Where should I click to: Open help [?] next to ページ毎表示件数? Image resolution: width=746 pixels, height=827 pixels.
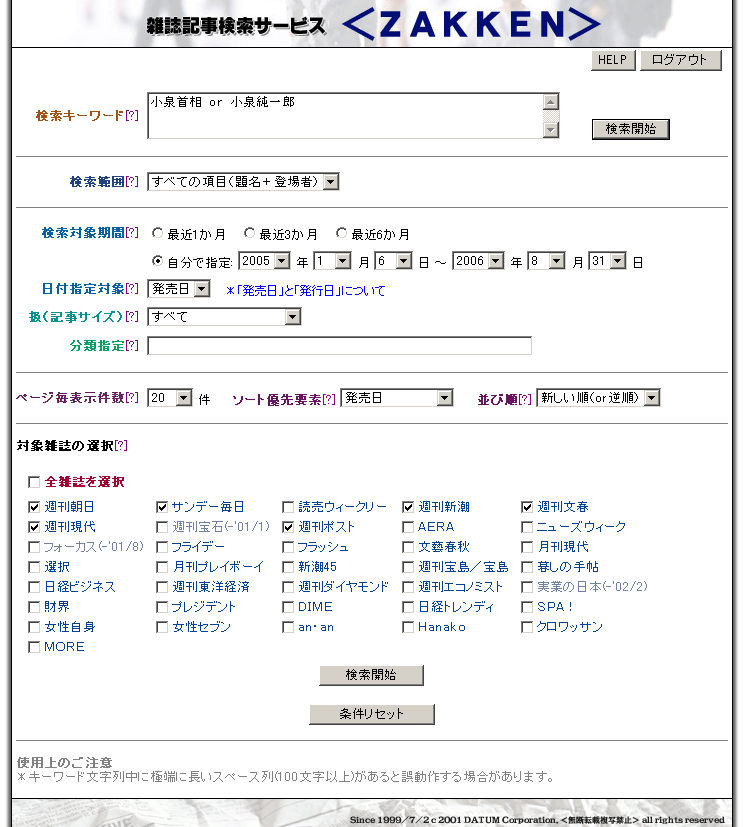[132, 398]
